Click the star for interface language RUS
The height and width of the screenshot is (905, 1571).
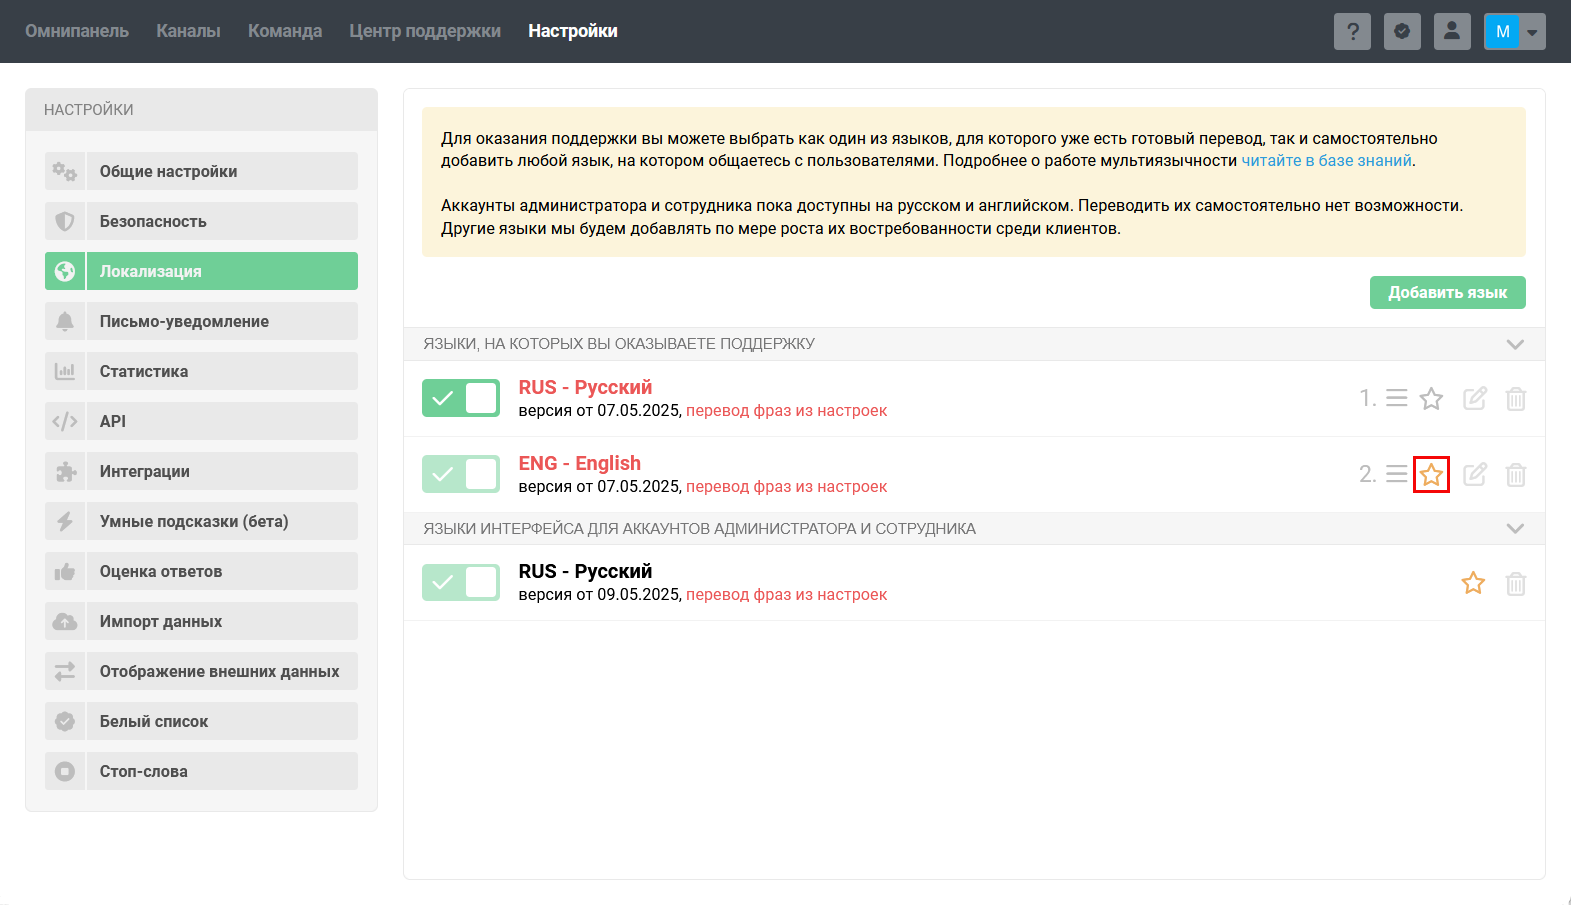pos(1473,583)
